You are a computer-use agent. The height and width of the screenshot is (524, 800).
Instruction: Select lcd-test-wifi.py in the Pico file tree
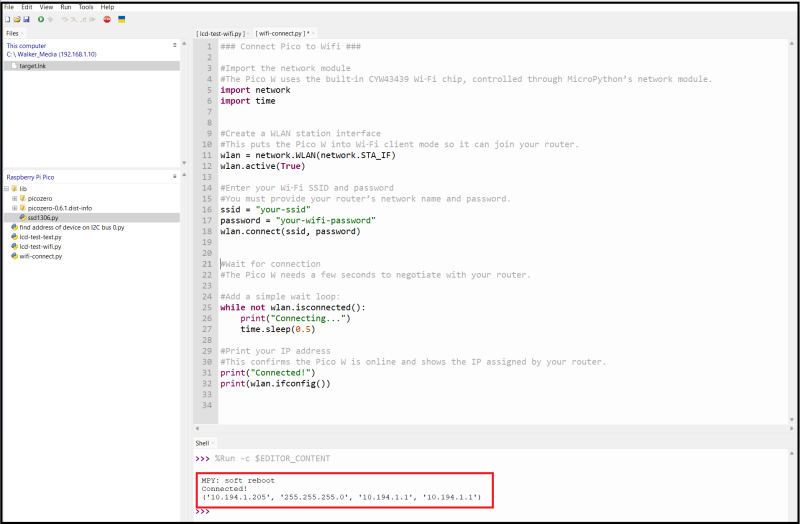[x=92, y=247]
